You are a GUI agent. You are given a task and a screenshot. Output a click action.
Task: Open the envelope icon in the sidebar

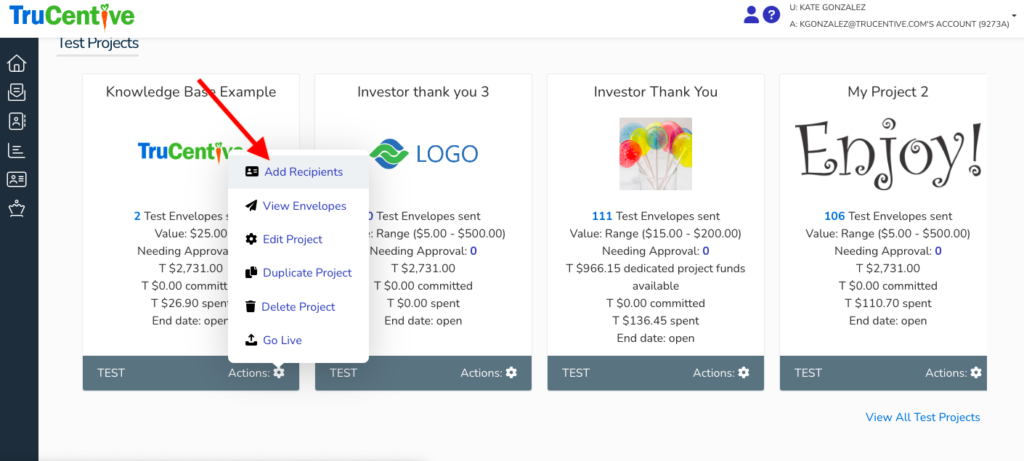click(x=16, y=93)
